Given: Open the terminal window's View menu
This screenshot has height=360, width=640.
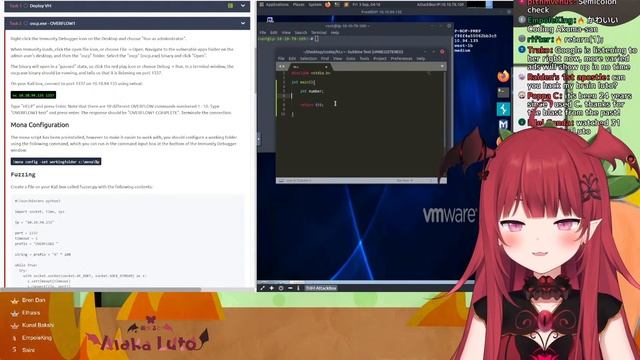Looking at the screenshot, I should point(286,33).
